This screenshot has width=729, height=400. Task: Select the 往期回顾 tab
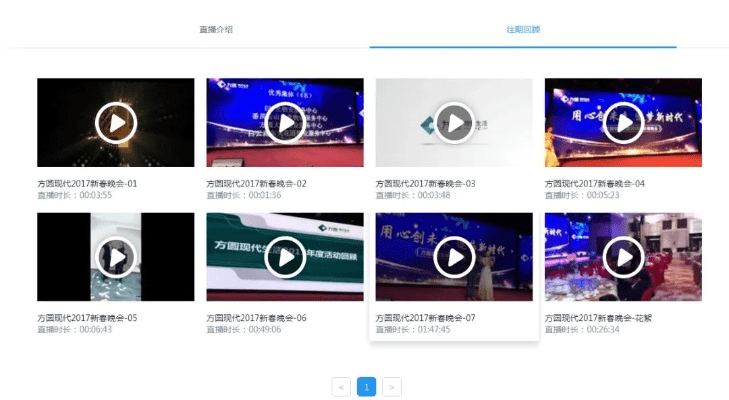point(523,30)
